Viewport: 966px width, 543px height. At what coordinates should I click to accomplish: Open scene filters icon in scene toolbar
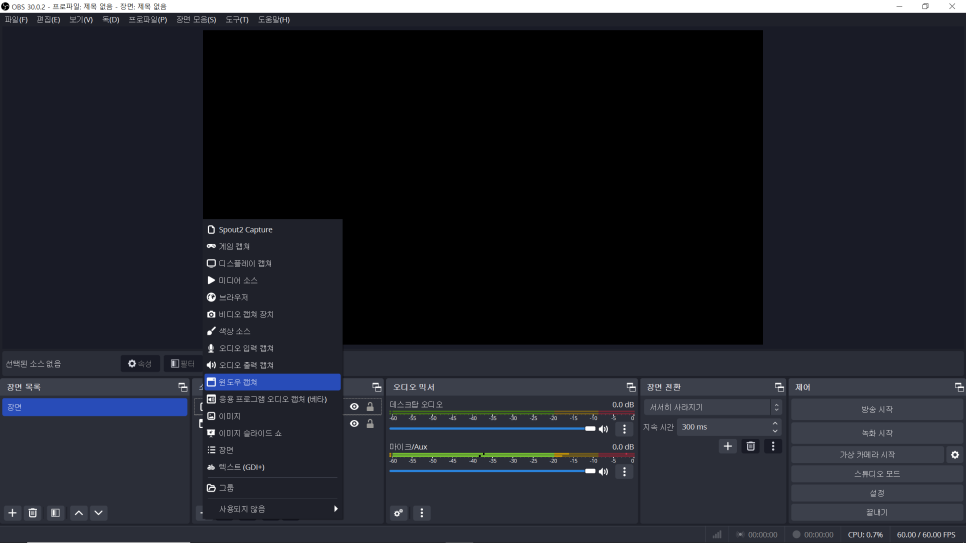pos(55,513)
